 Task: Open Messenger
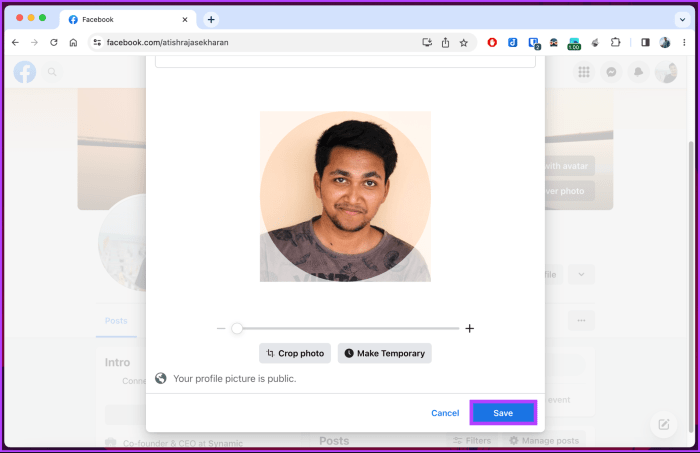pyautogui.click(x=611, y=72)
